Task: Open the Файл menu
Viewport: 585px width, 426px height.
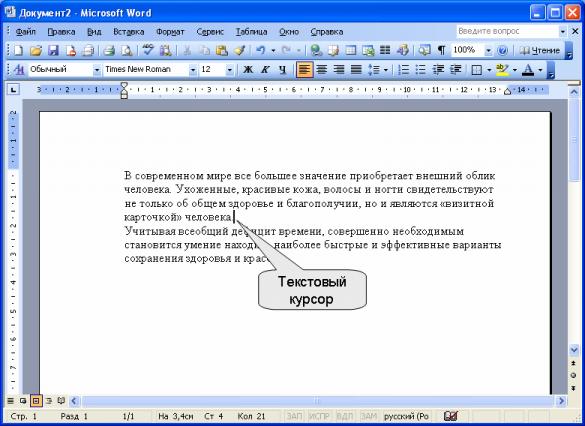Action: pyautogui.click(x=25, y=32)
